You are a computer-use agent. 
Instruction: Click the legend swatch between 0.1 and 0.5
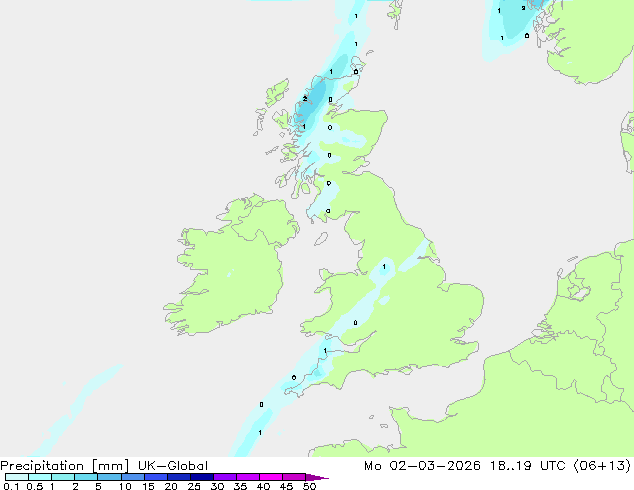(x=17, y=477)
